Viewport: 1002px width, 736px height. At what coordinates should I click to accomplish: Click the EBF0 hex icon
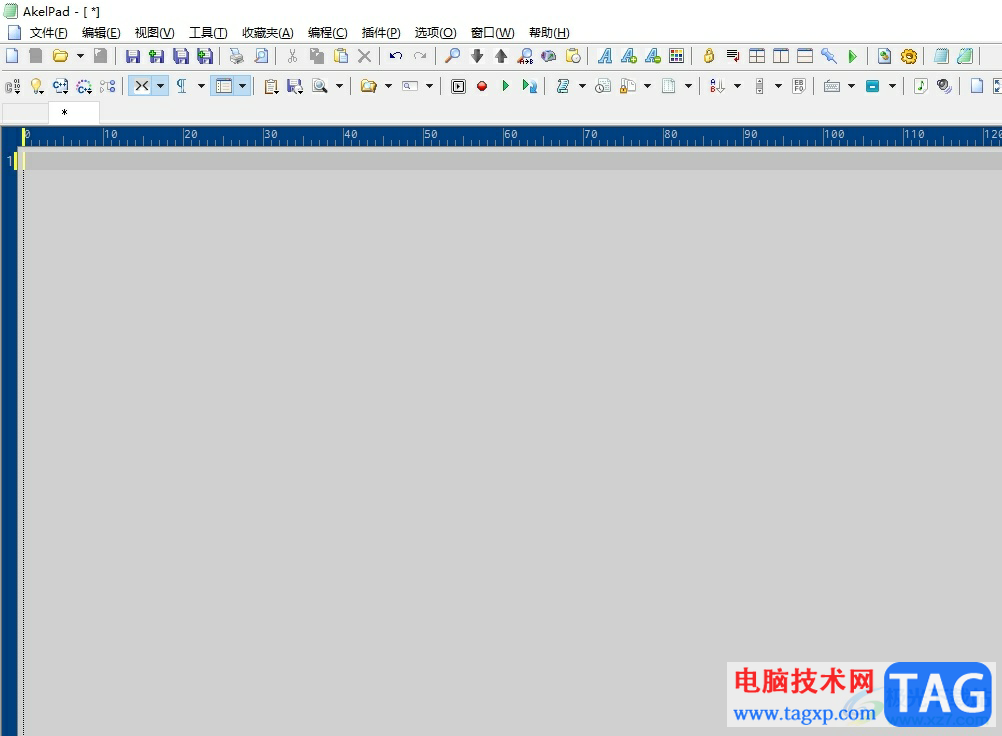(x=799, y=86)
